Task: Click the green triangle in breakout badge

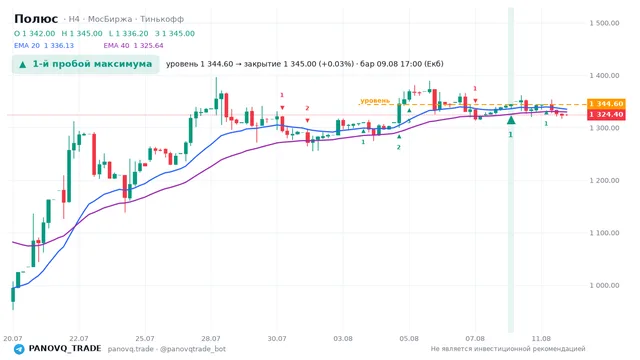Action: [x=23, y=64]
